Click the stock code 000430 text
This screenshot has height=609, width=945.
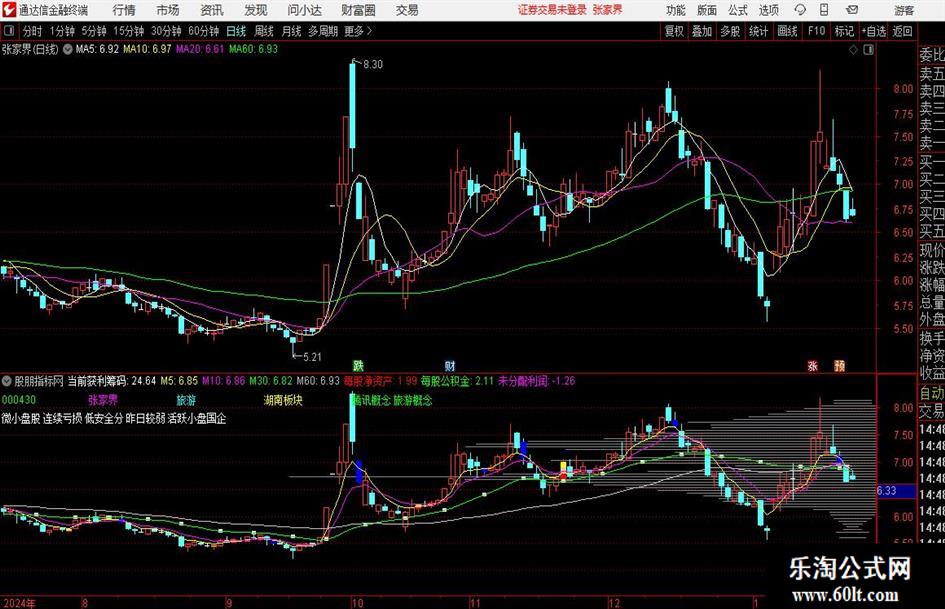click(x=19, y=400)
